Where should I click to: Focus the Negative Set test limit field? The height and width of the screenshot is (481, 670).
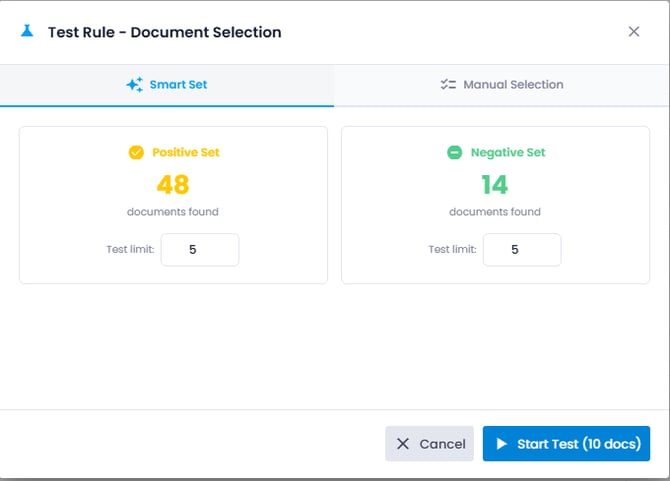[x=521, y=250]
